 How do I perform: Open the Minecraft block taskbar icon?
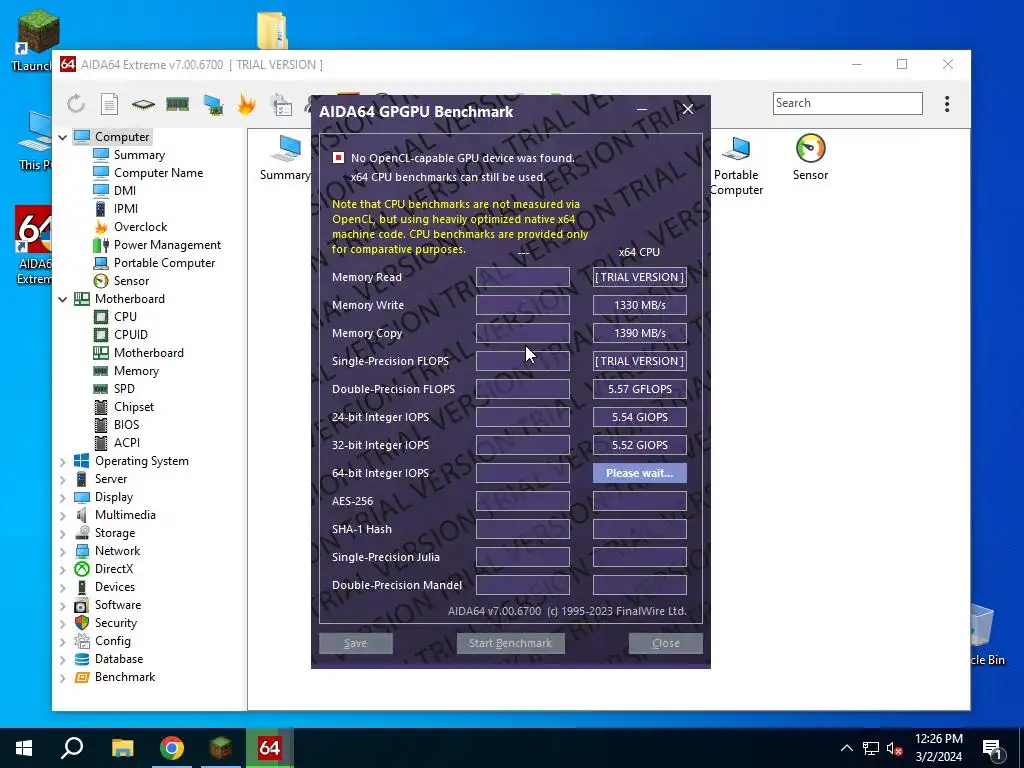click(x=221, y=748)
